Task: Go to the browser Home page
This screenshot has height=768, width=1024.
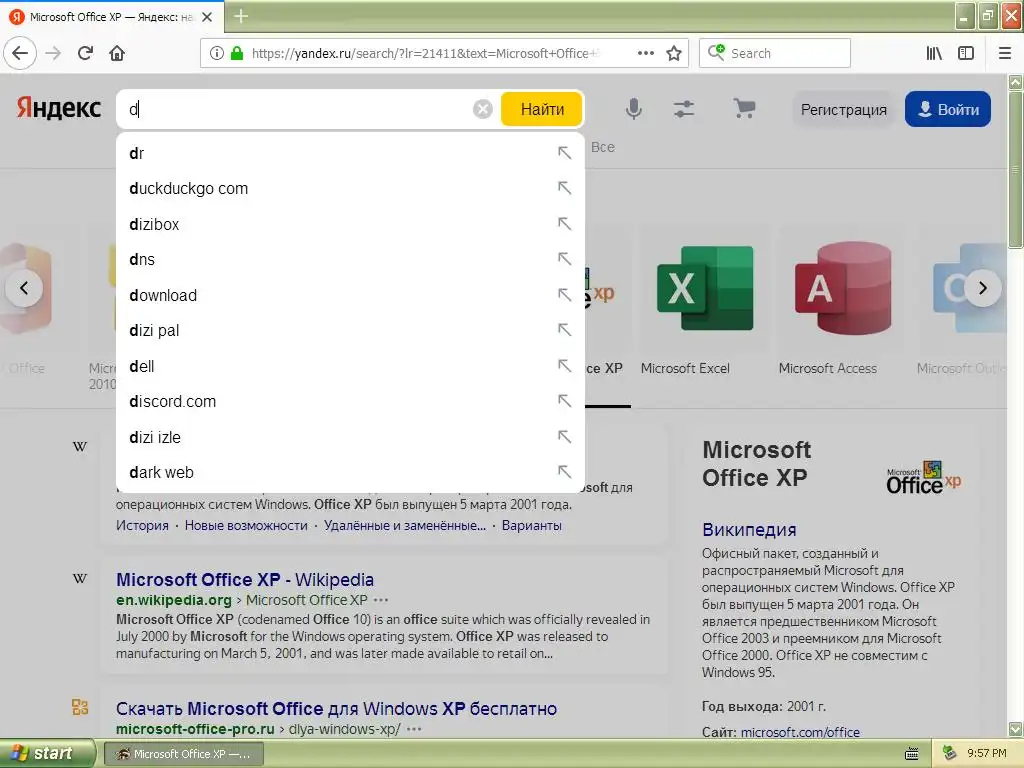Action: point(117,53)
